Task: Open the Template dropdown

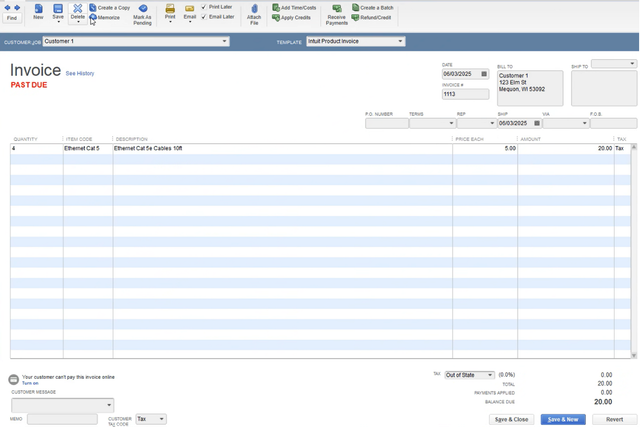Action: pyautogui.click(x=400, y=41)
